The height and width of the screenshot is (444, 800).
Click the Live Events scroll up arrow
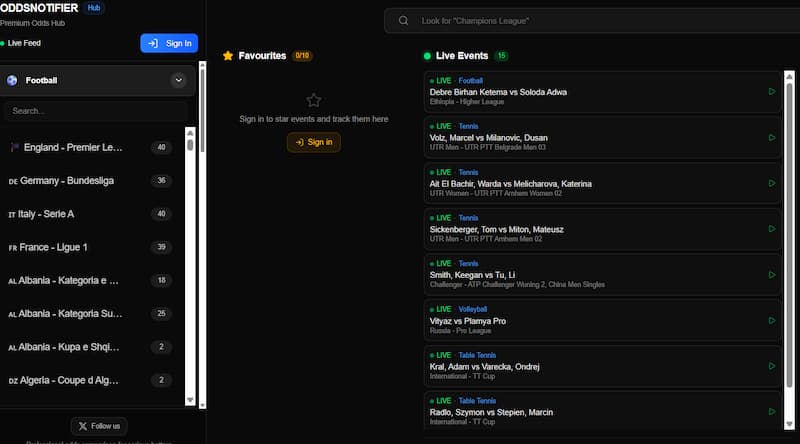789,77
